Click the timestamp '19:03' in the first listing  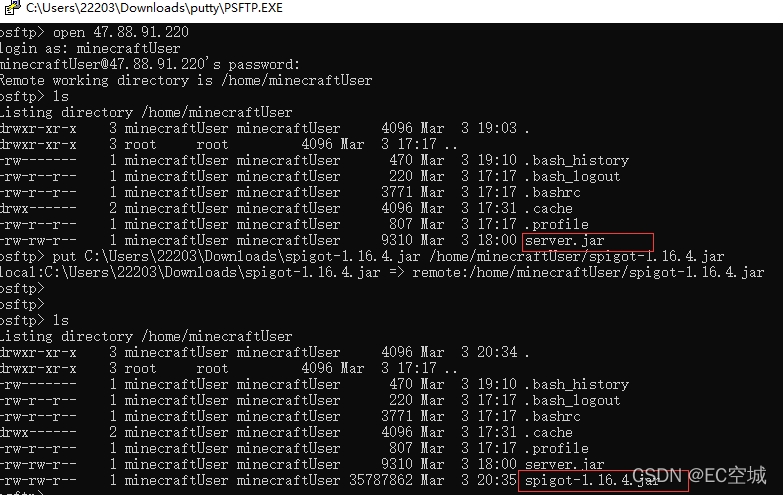[x=496, y=128]
